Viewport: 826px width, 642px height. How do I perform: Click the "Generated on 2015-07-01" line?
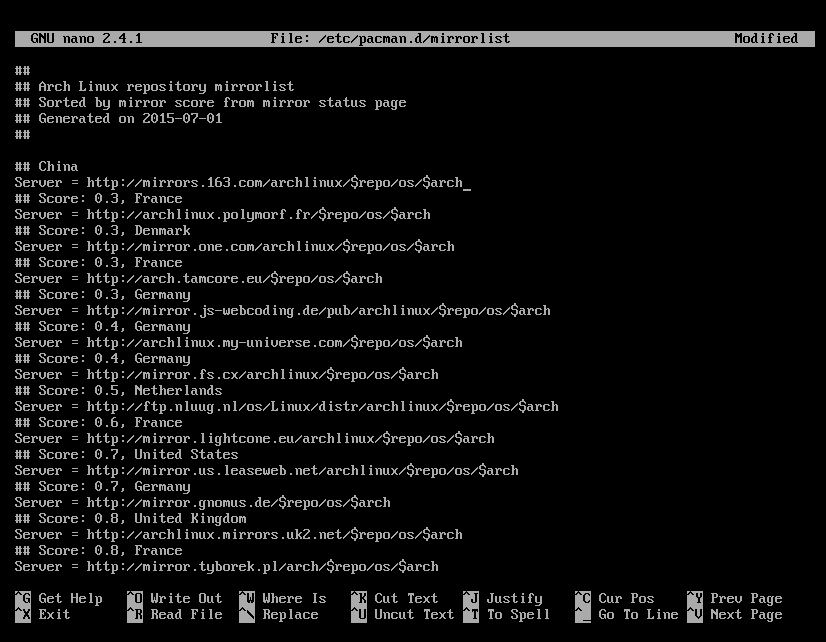pyautogui.click(x=119, y=118)
